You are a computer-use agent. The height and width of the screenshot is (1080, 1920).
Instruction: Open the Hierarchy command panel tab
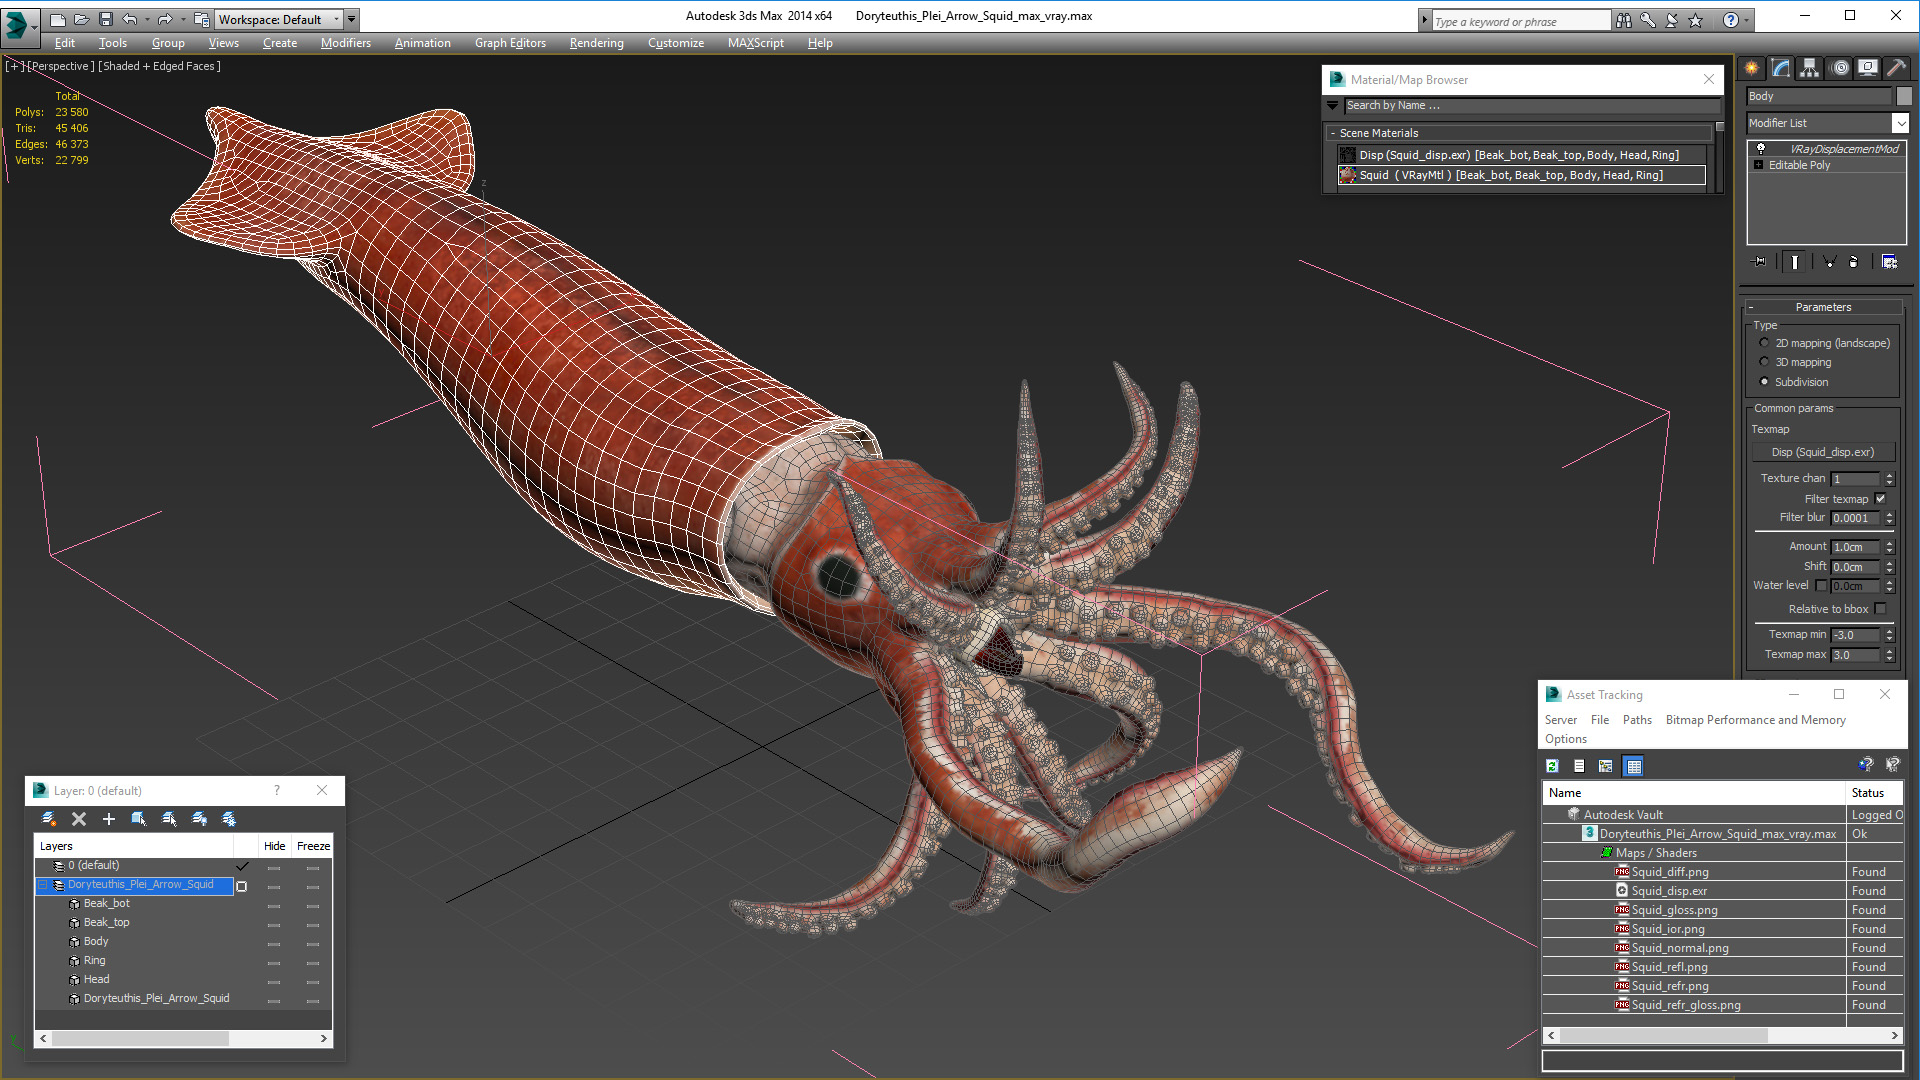[1810, 68]
